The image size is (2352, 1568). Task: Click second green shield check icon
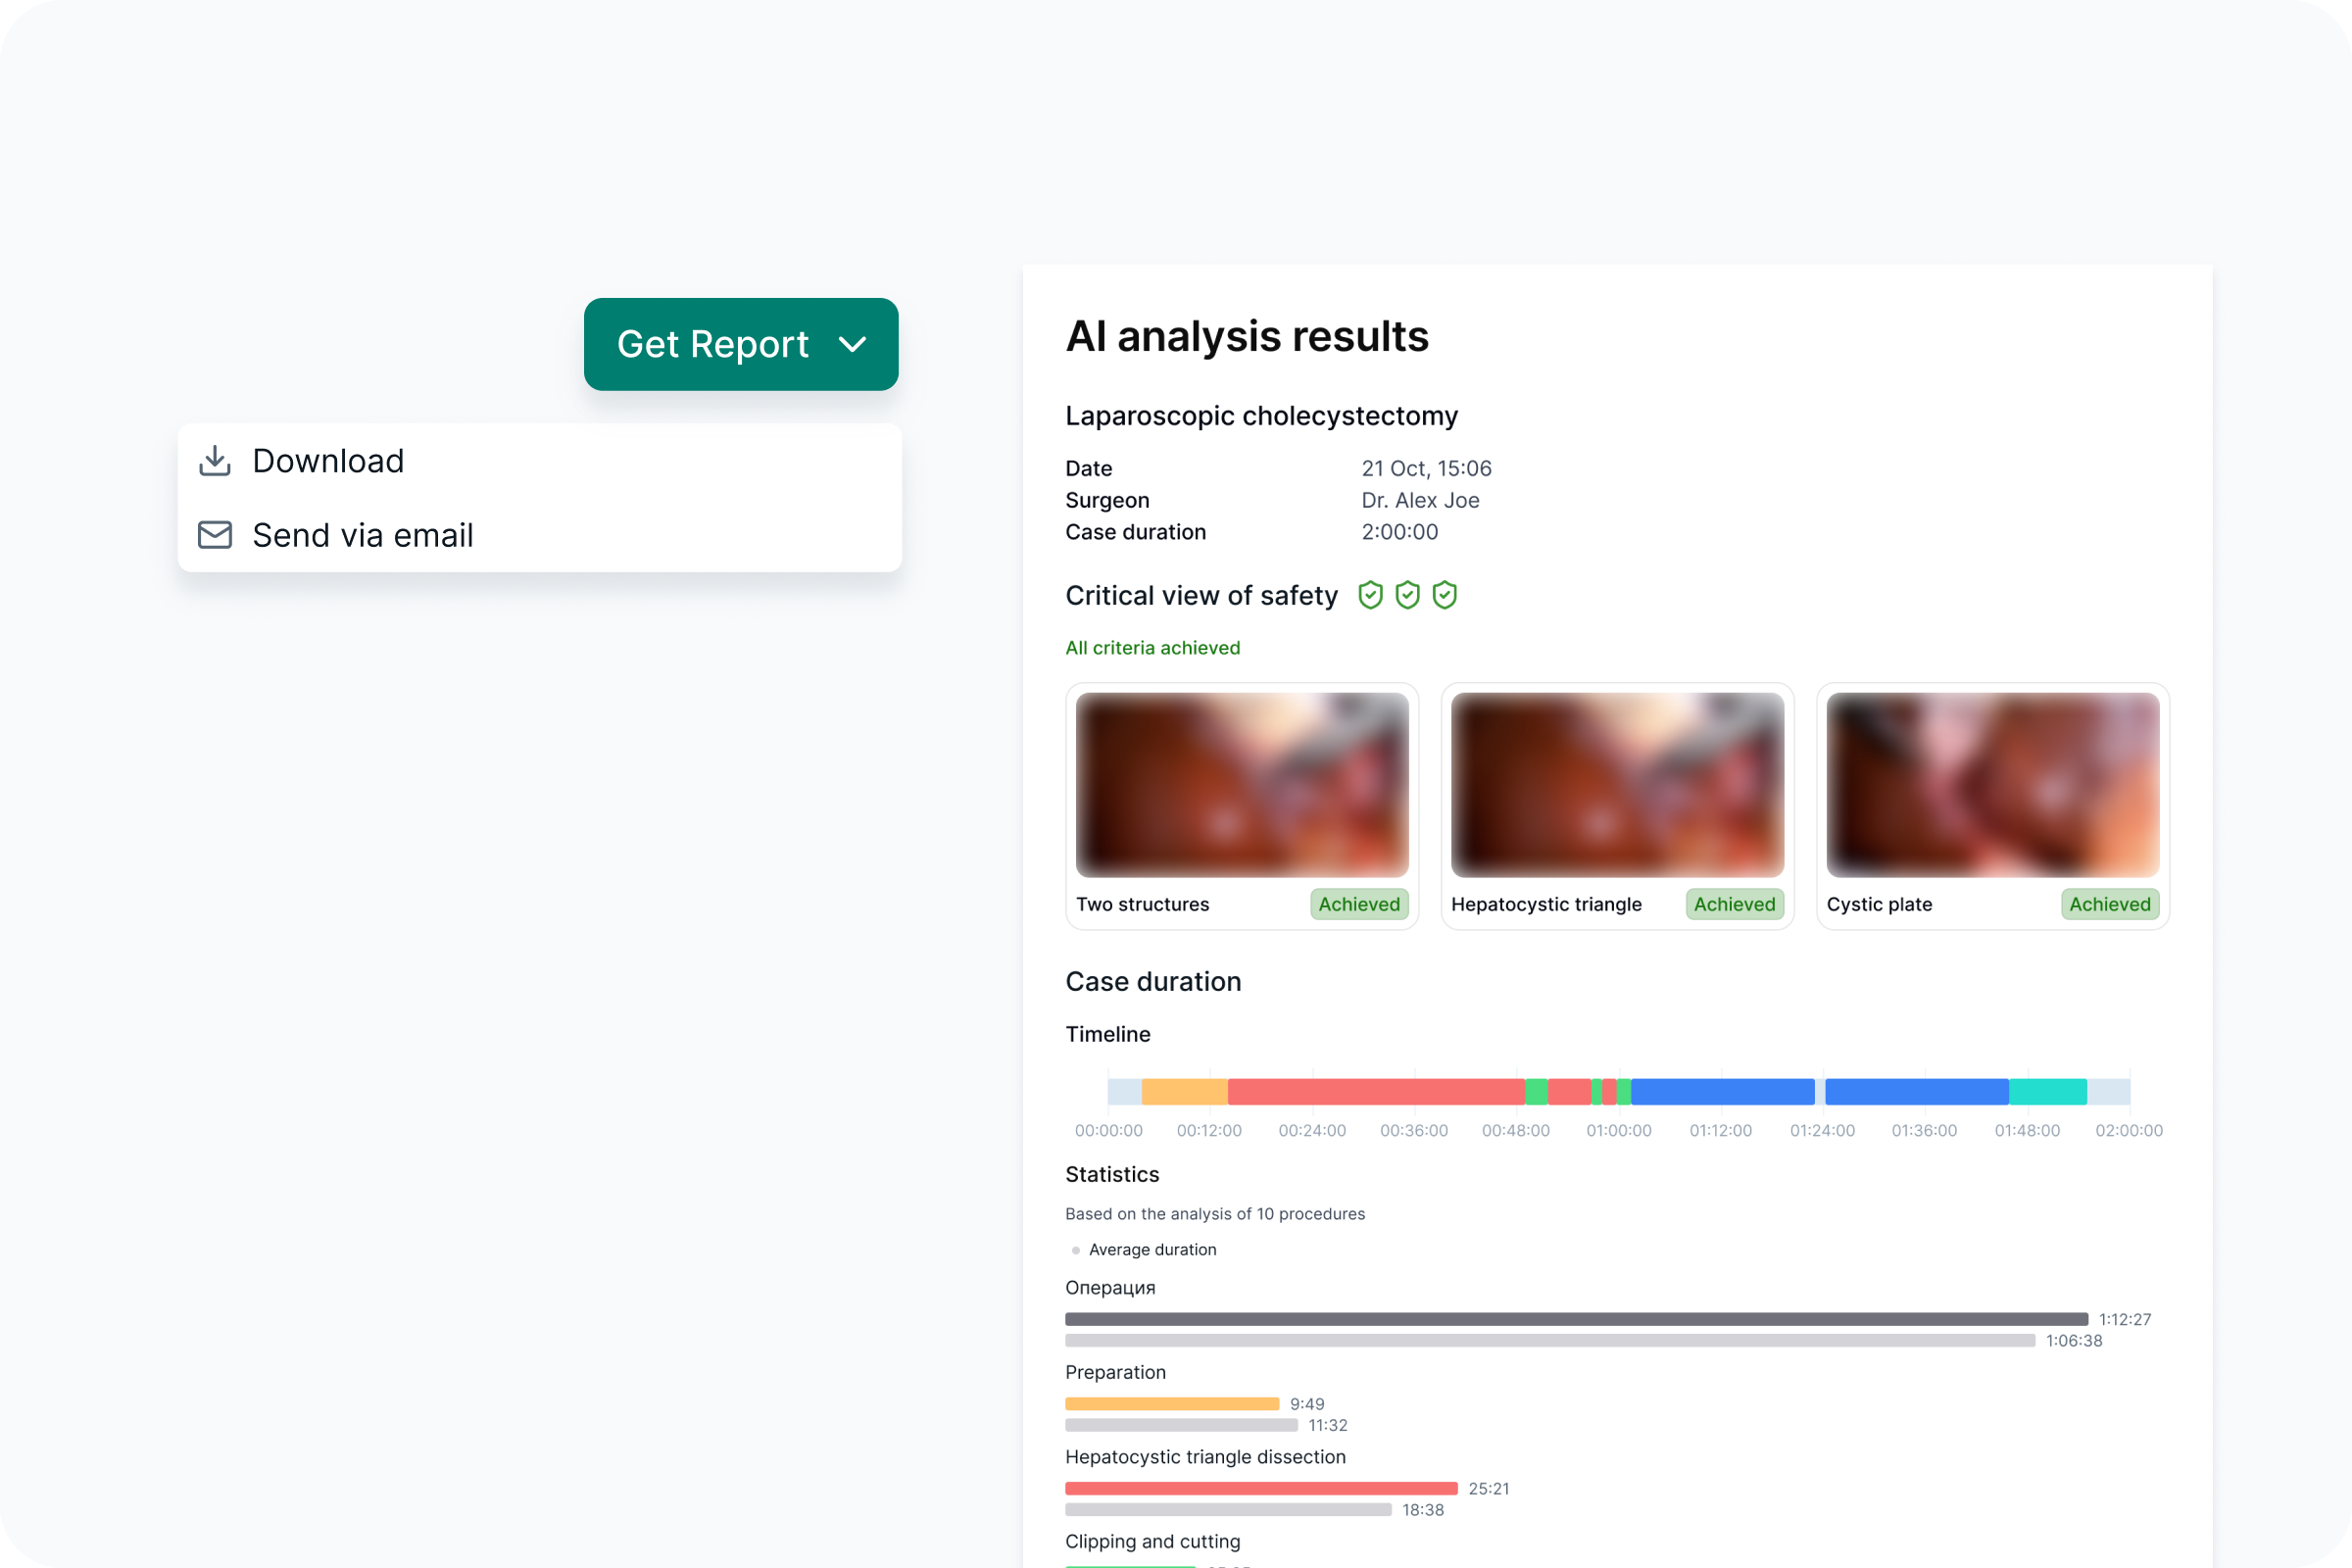tap(1407, 595)
